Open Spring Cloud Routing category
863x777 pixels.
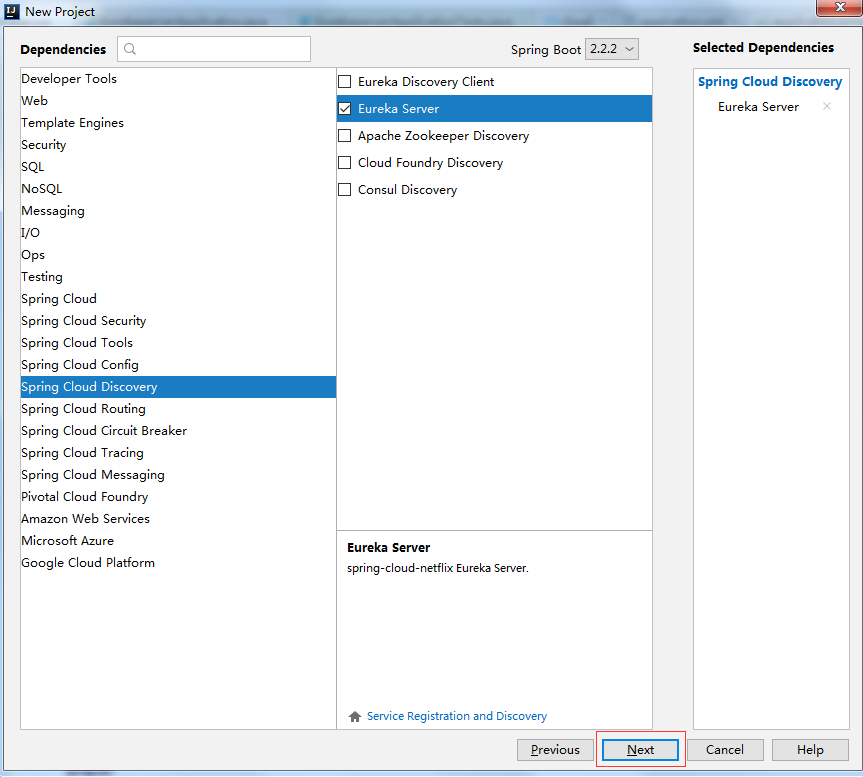click(x=178, y=409)
